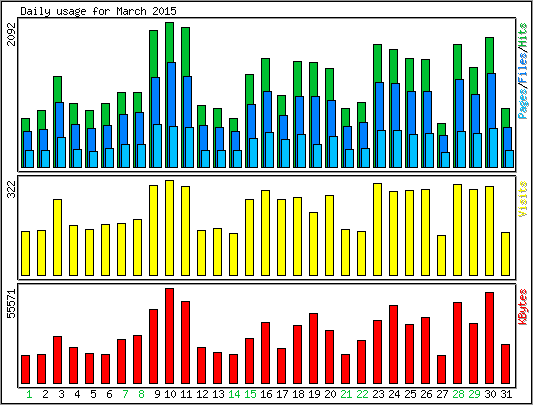Select day label '17' on the x-axis
The width and height of the screenshot is (533, 405).
point(282,394)
